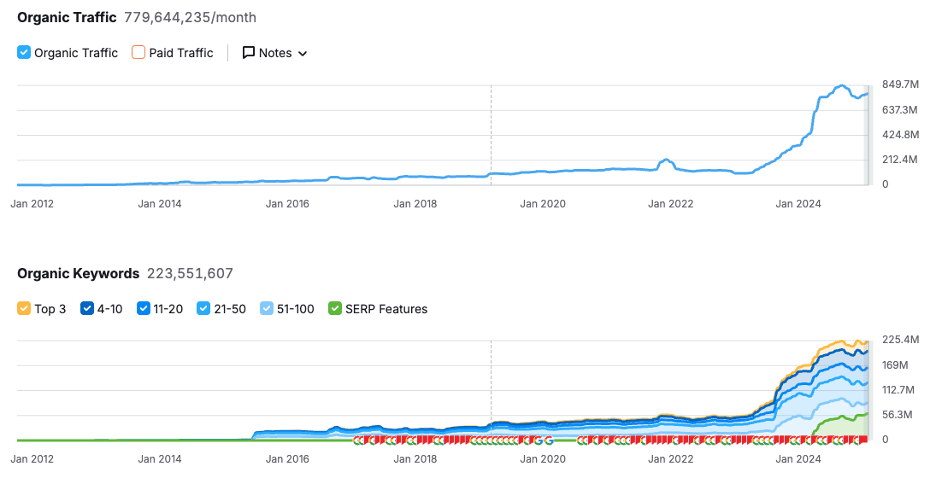Click the Organic Traffic line's highest peak
This screenshot has height=484, width=936.
[842, 86]
